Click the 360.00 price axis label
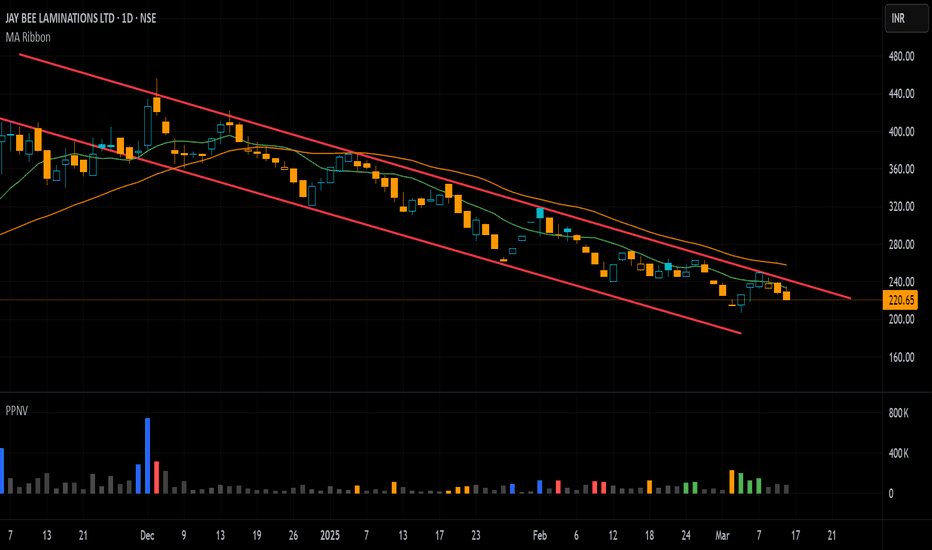Viewport: 932px width, 550px height. point(901,169)
